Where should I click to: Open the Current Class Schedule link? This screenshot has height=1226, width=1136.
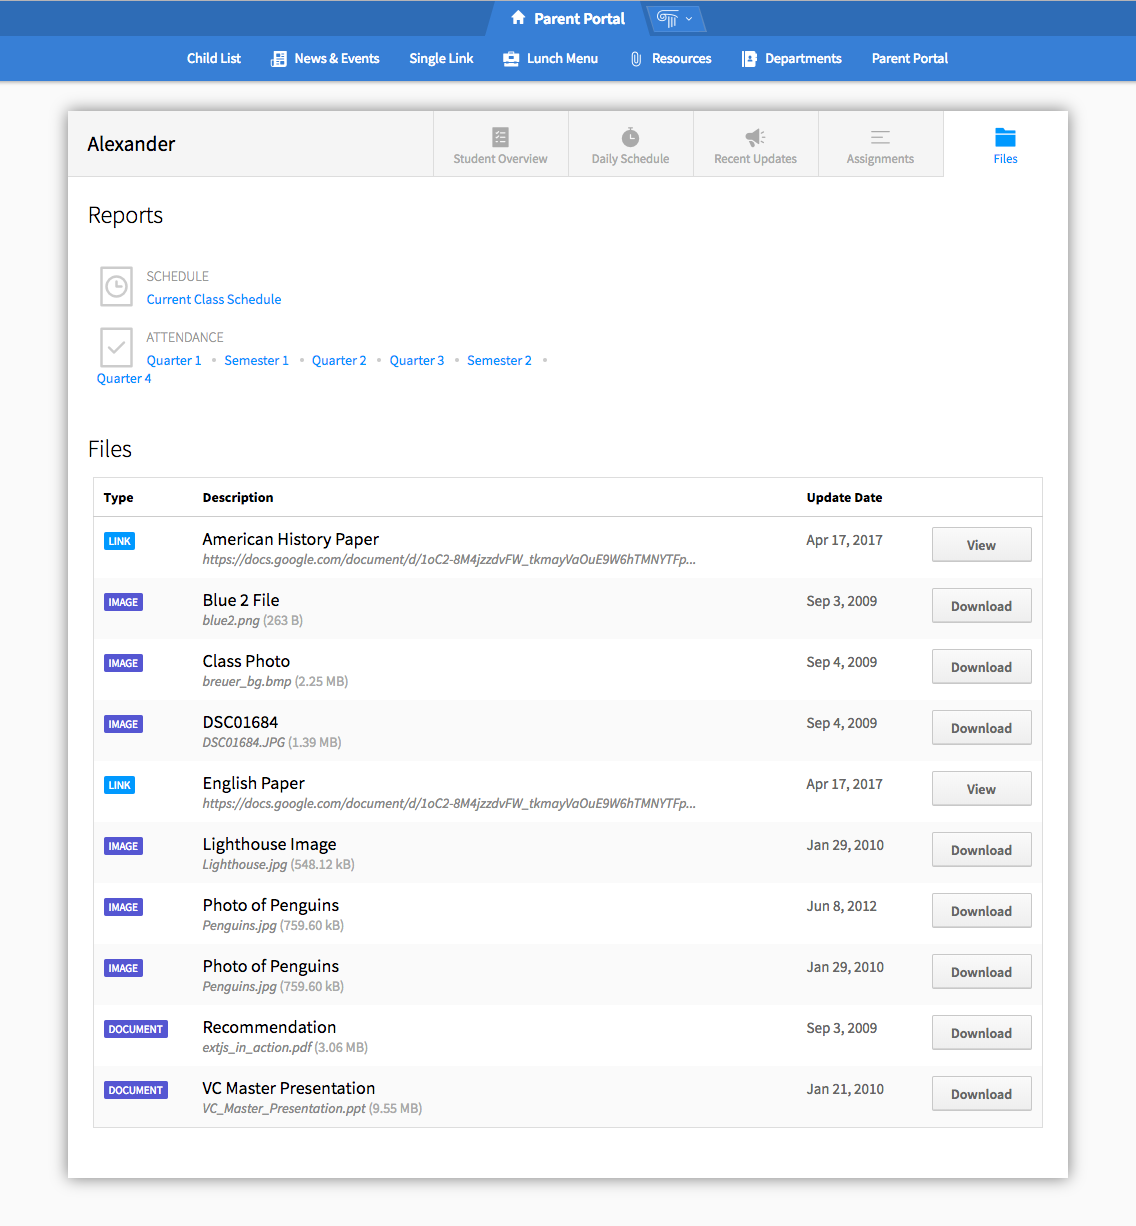pyautogui.click(x=213, y=299)
